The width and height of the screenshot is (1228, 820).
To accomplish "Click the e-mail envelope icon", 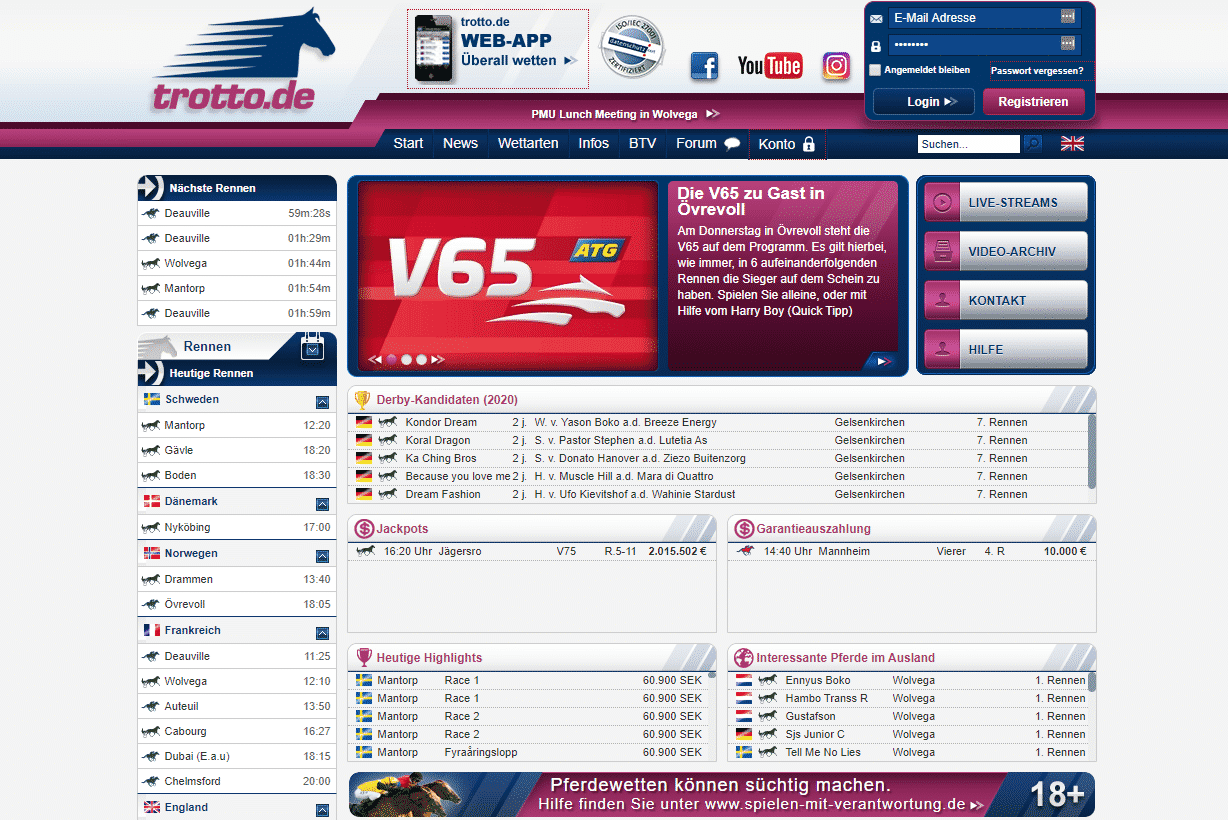I will click(876, 18).
